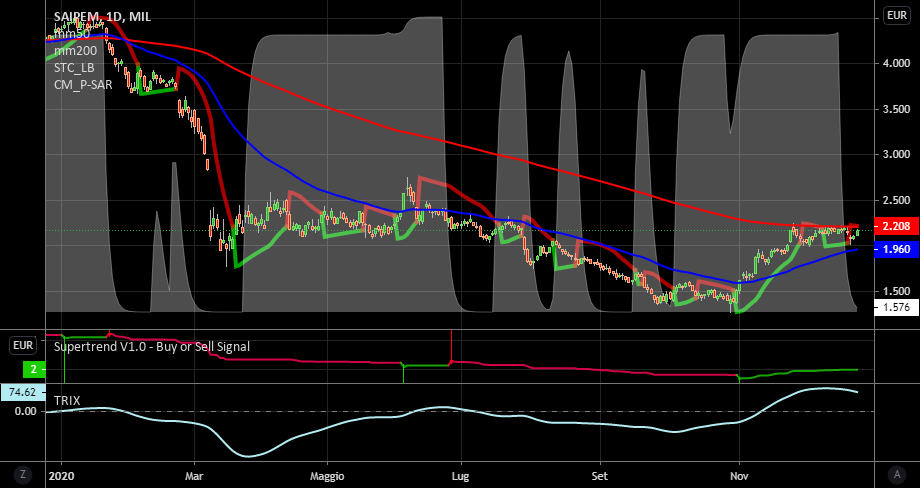Click the 2.500 price axis tick
This screenshot has height=488, width=920.
(897, 200)
